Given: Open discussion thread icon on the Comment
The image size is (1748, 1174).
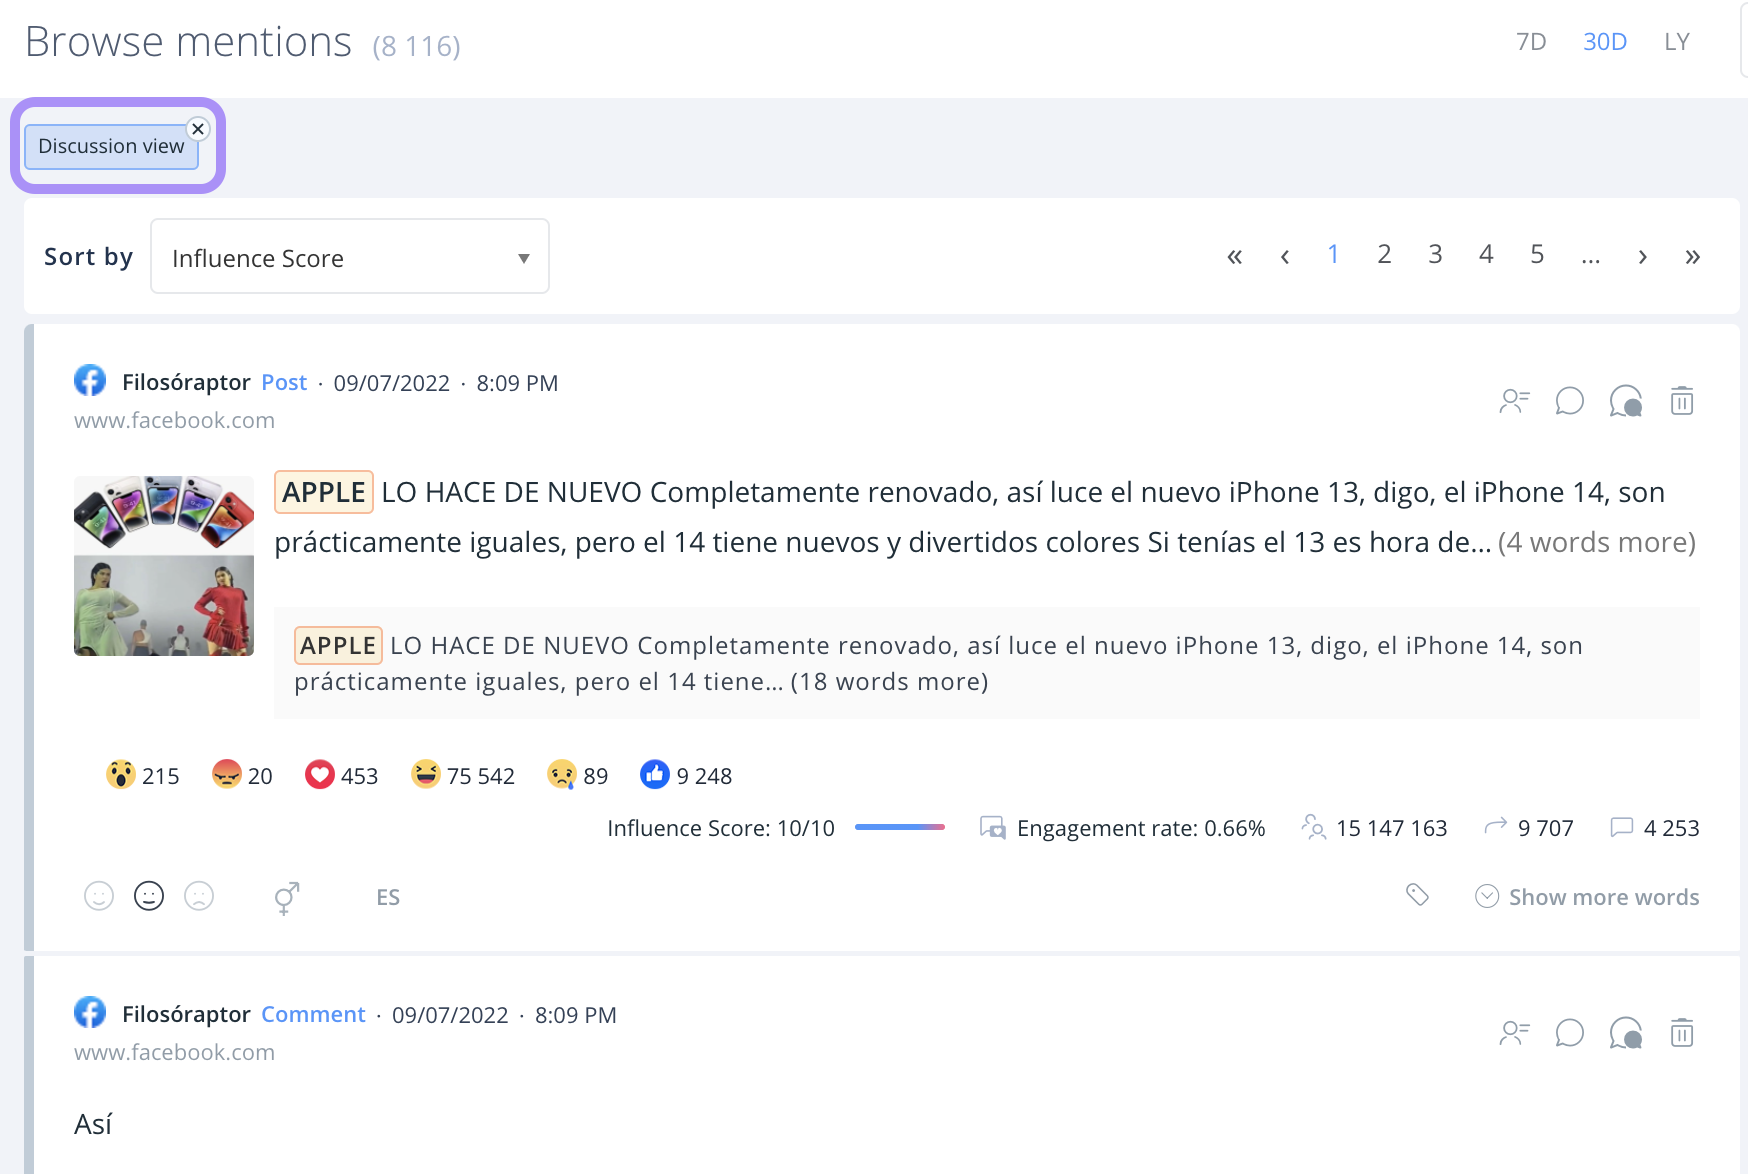Looking at the screenshot, I should pyautogui.click(x=1626, y=1033).
